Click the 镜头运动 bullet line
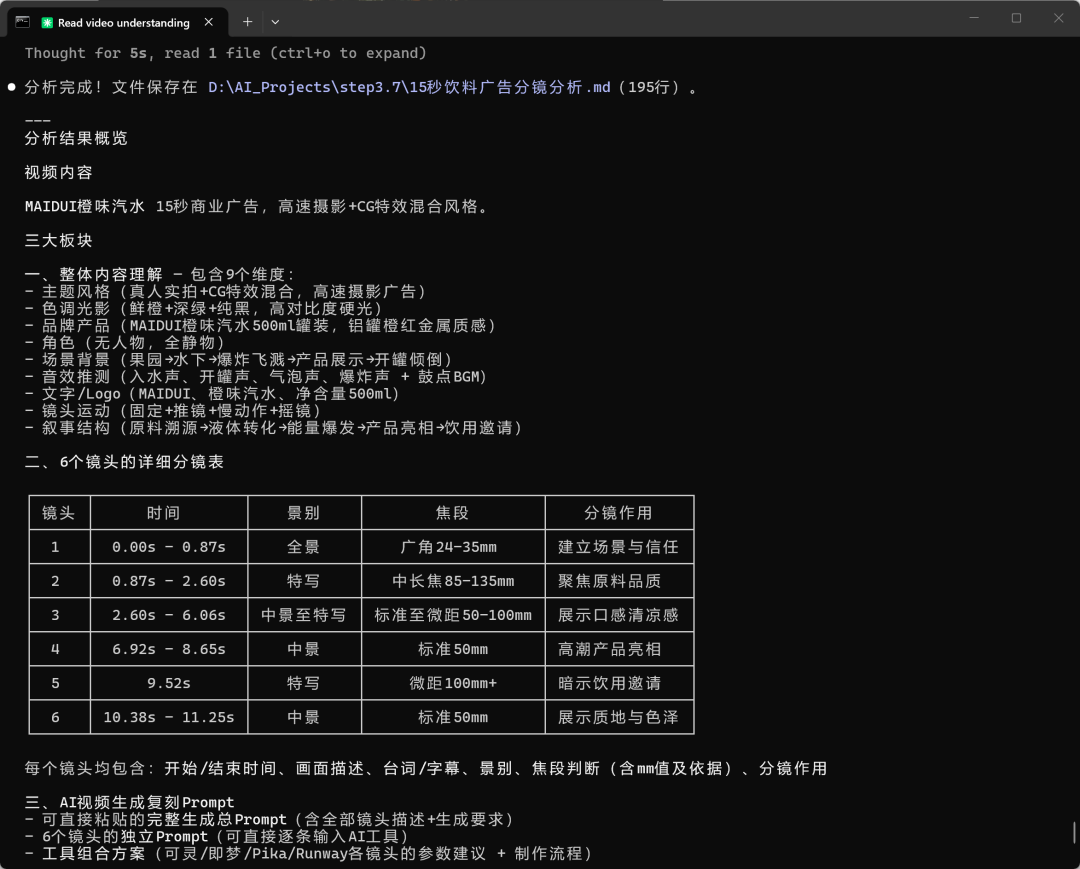The height and width of the screenshot is (869, 1080). (x=174, y=410)
